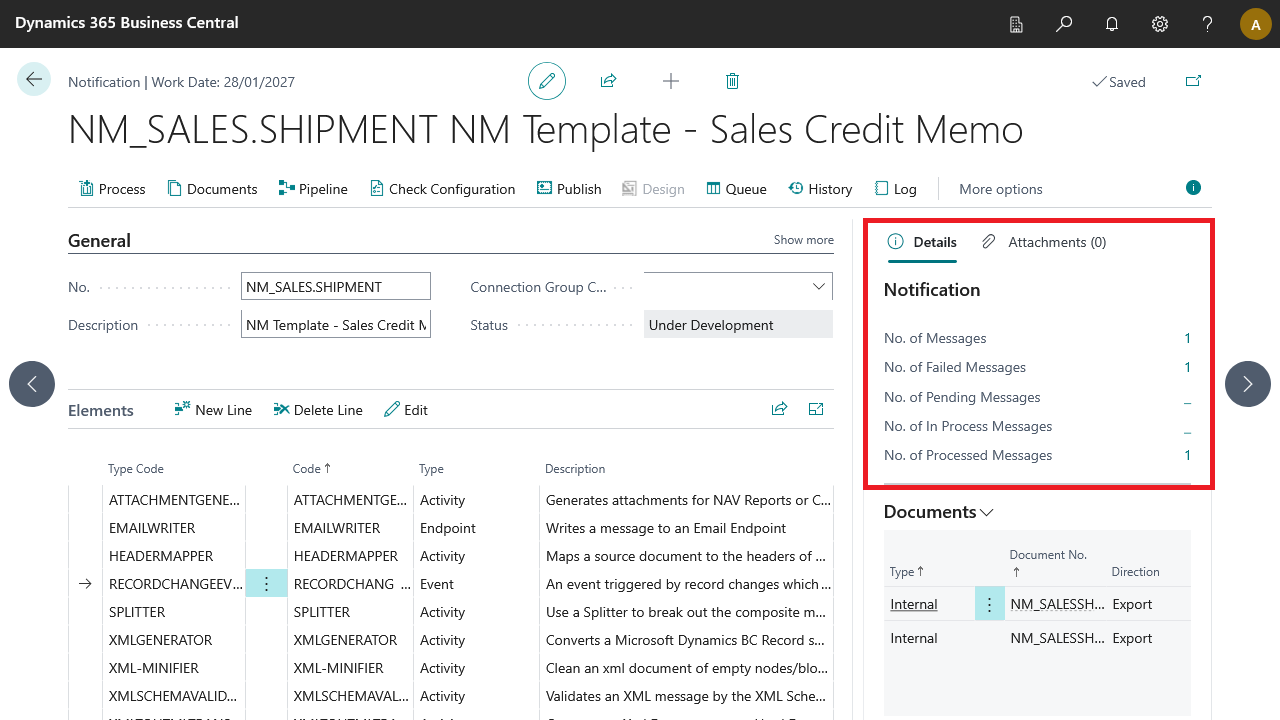Toggle the FactBox info pane icon
The height and width of the screenshot is (720, 1280).
click(x=1193, y=187)
